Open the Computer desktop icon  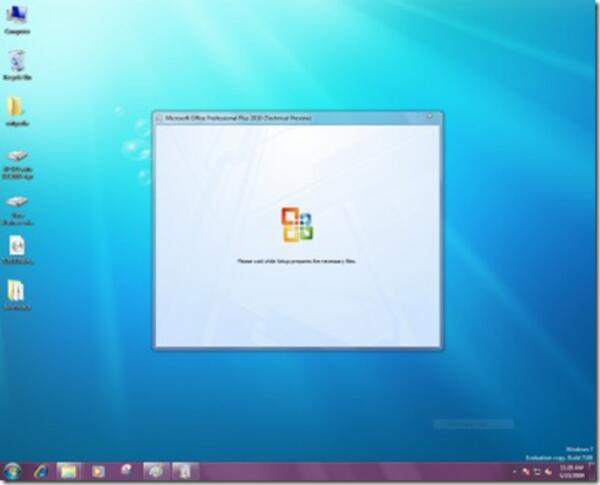coord(16,16)
